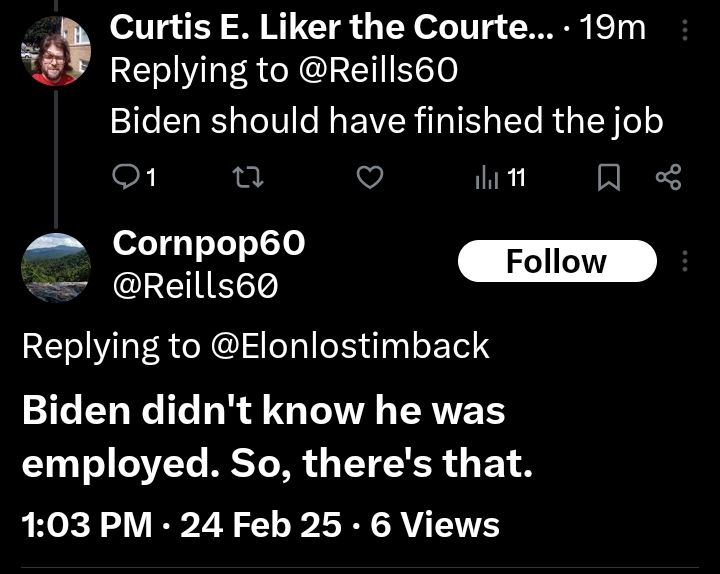Click the 1:03 PM timestamp
The width and height of the screenshot is (720, 574).
tap(87, 524)
